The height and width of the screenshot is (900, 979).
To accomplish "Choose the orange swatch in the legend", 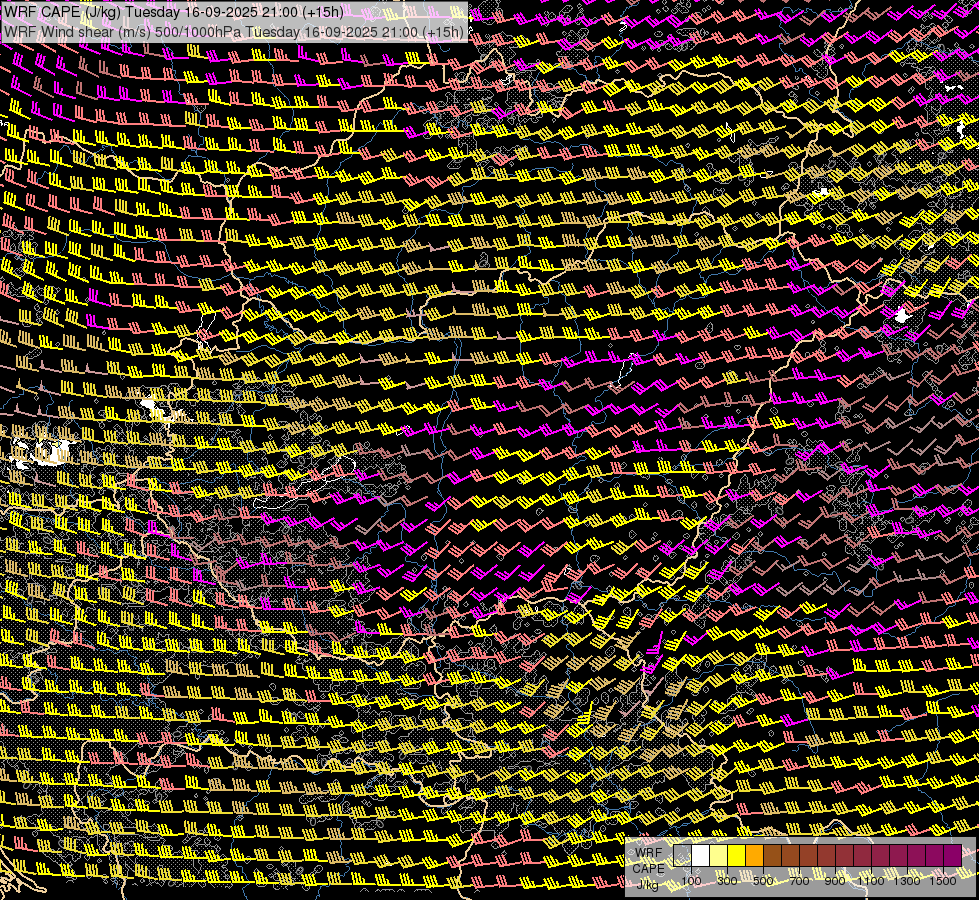I will pos(754,855).
